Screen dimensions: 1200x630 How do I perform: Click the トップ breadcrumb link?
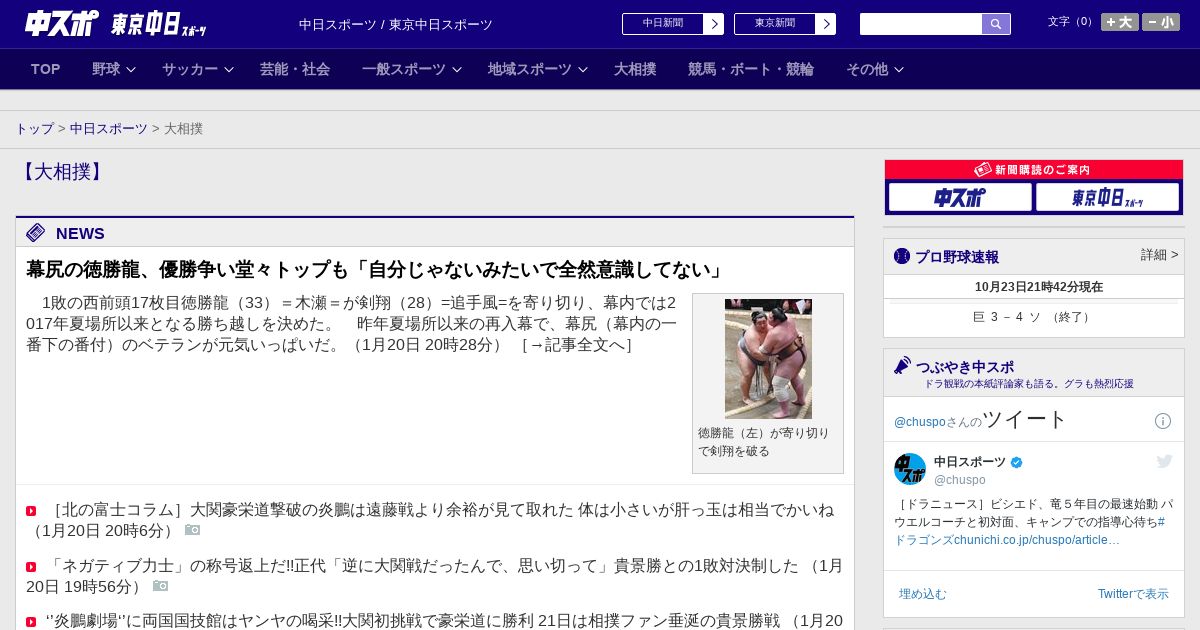34,129
